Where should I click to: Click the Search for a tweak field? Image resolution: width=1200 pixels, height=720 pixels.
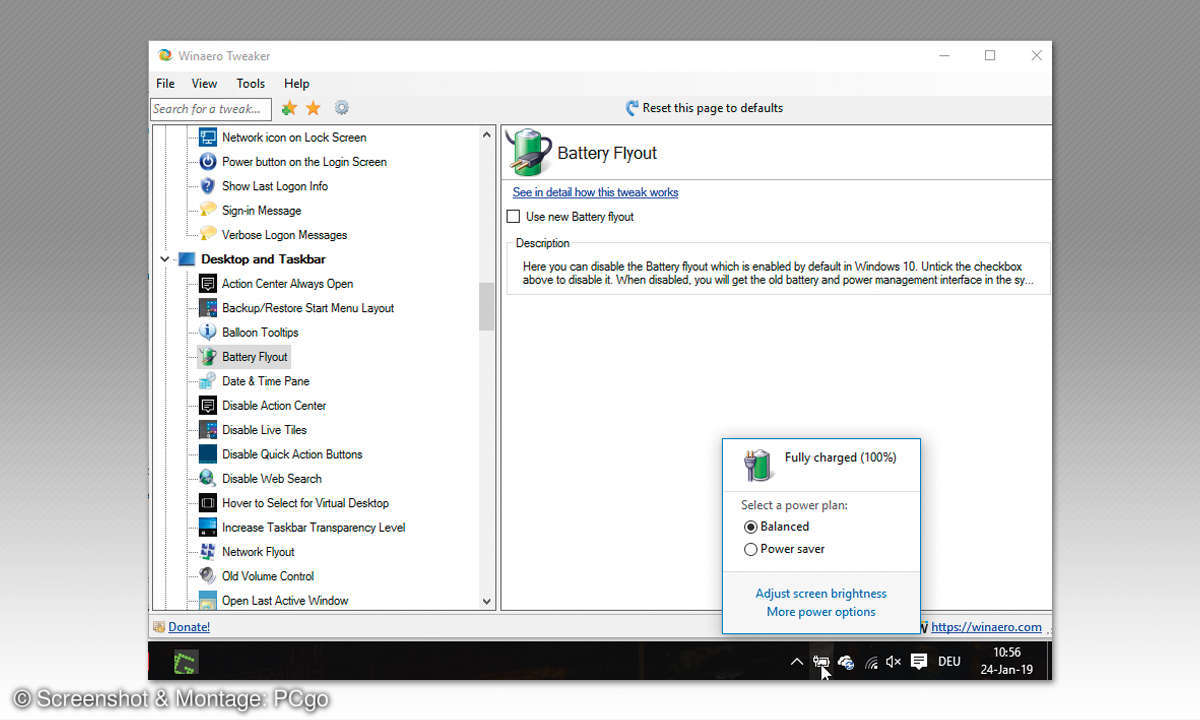(x=212, y=108)
